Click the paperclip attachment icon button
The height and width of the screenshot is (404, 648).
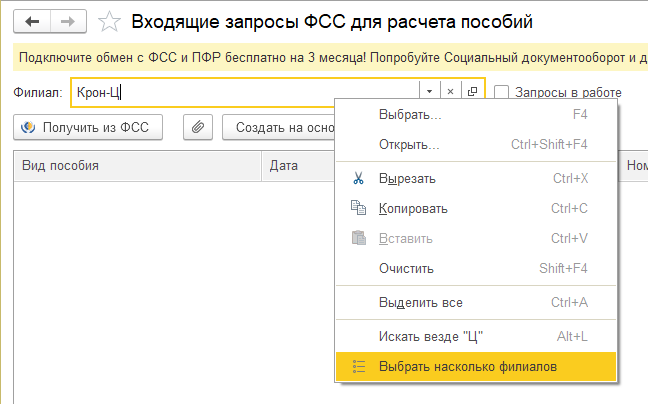[198, 127]
